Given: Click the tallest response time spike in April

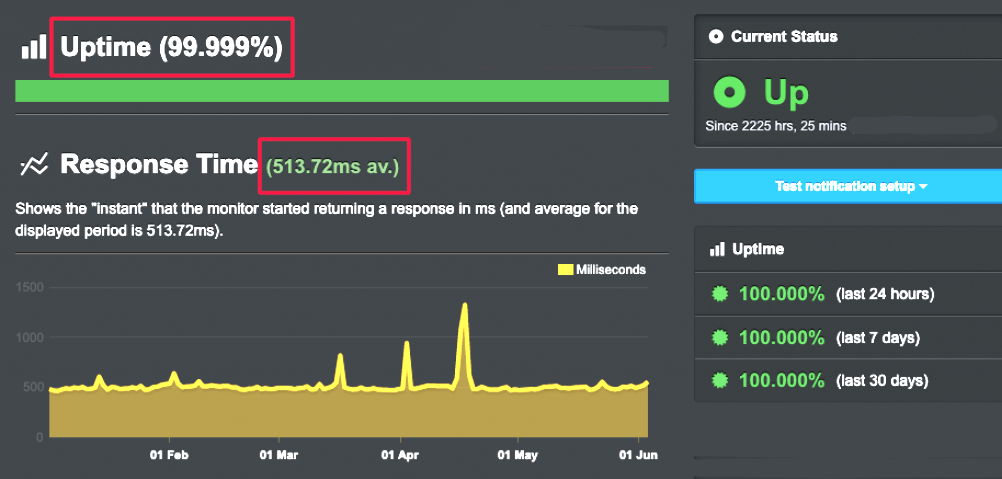Looking at the screenshot, I should pyautogui.click(x=465, y=308).
